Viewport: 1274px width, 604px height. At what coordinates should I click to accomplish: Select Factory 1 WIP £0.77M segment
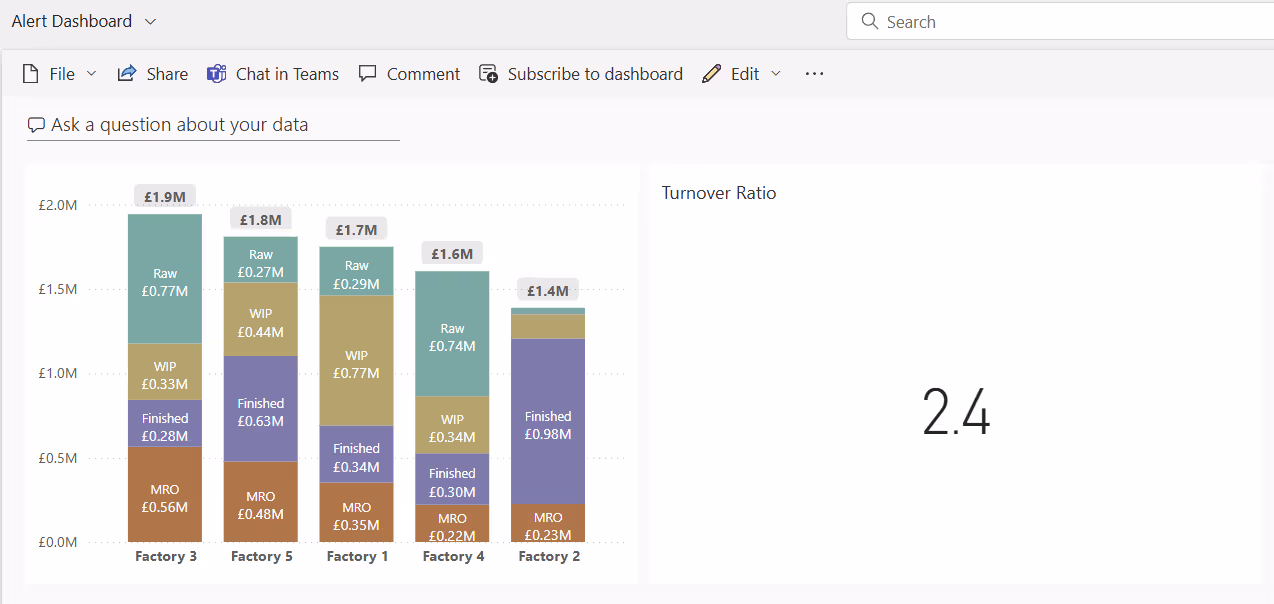tap(357, 361)
